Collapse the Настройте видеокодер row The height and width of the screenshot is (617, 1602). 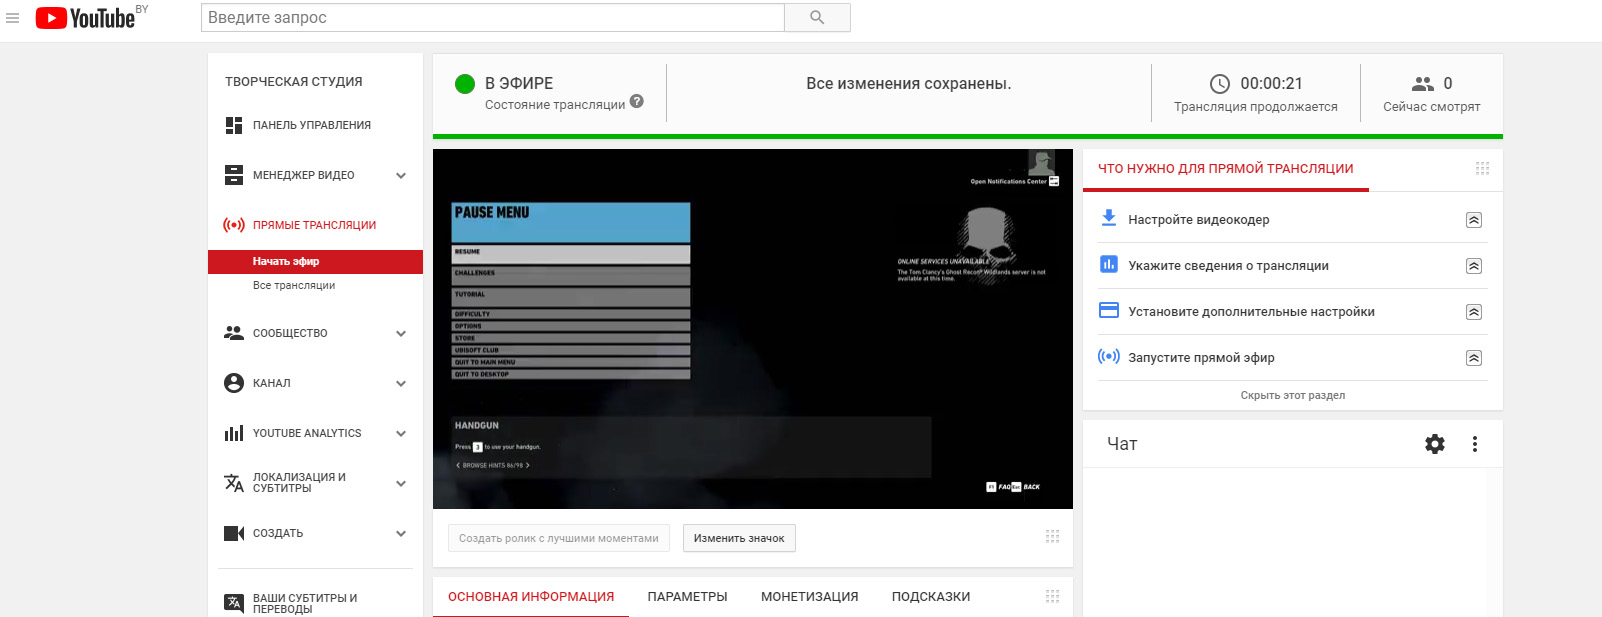pos(1474,220)
